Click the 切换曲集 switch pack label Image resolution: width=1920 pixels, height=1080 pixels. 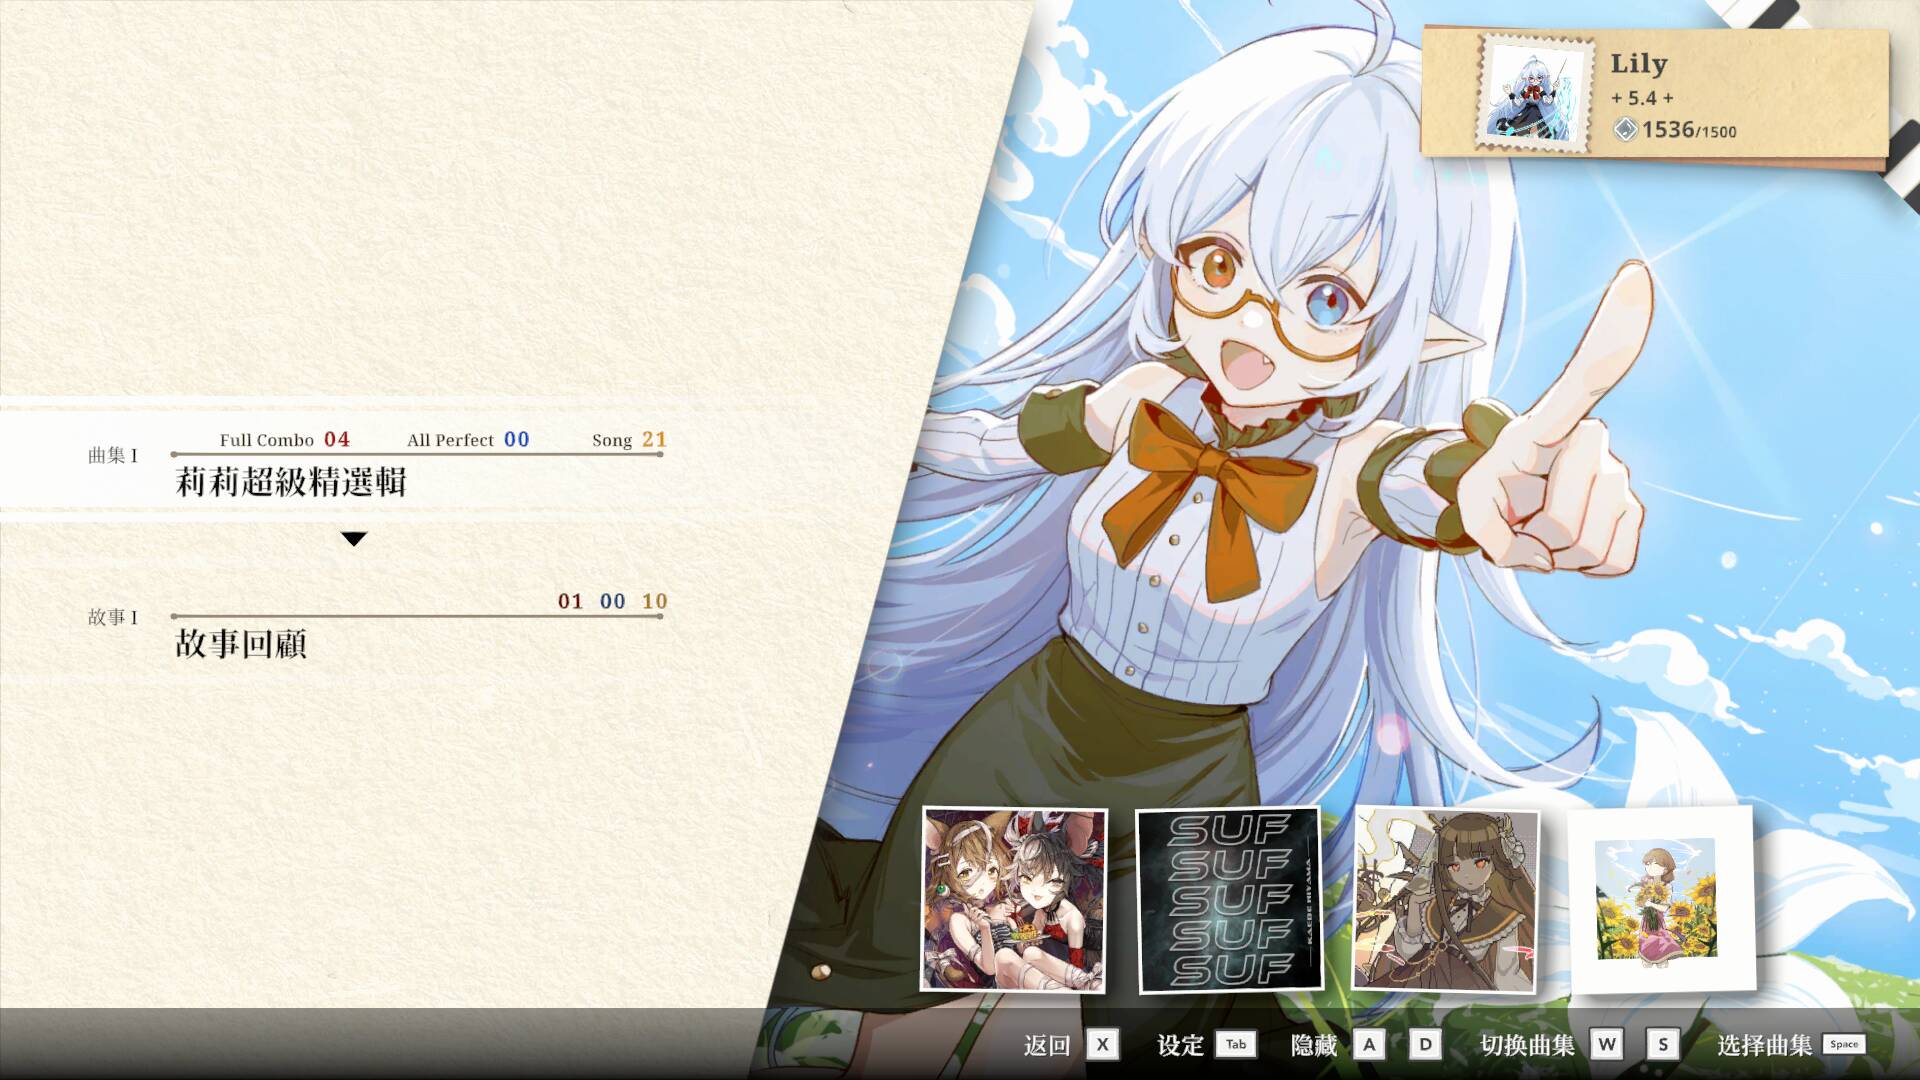pos(1527,1045)
